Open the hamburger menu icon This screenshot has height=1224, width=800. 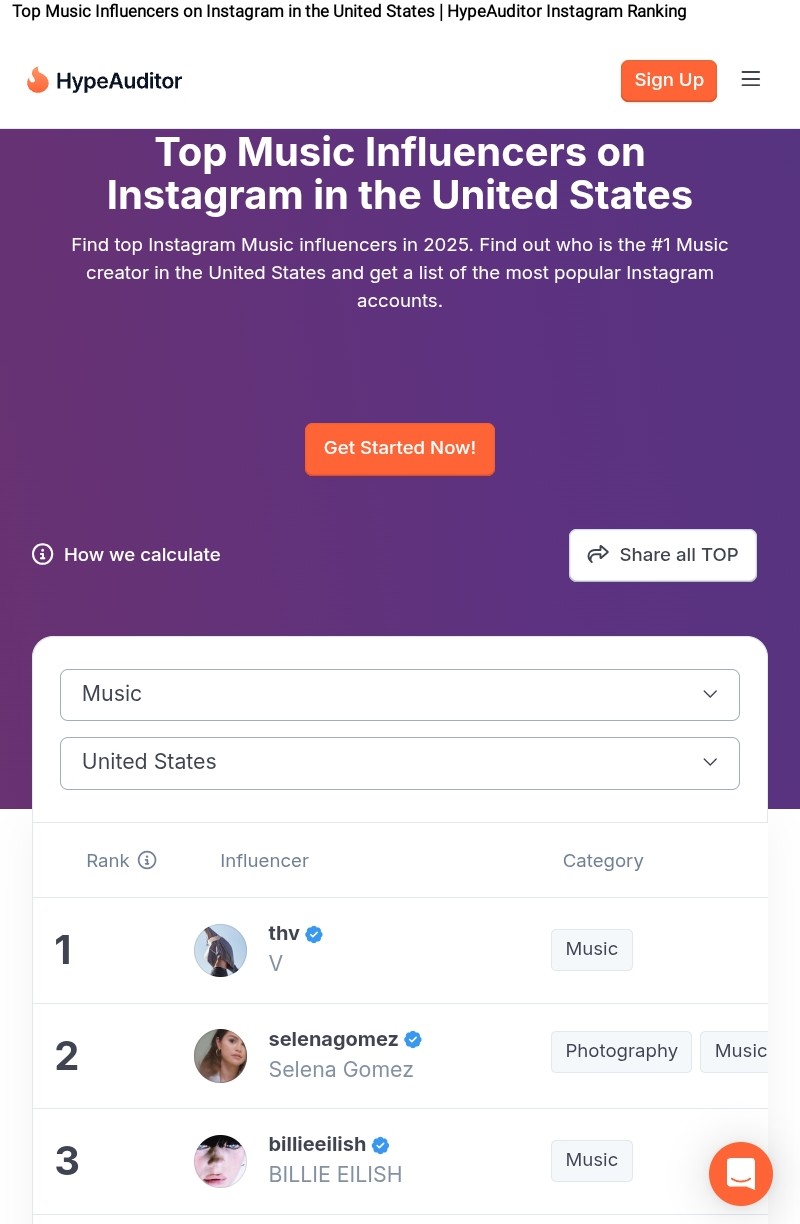pos(751,79)
